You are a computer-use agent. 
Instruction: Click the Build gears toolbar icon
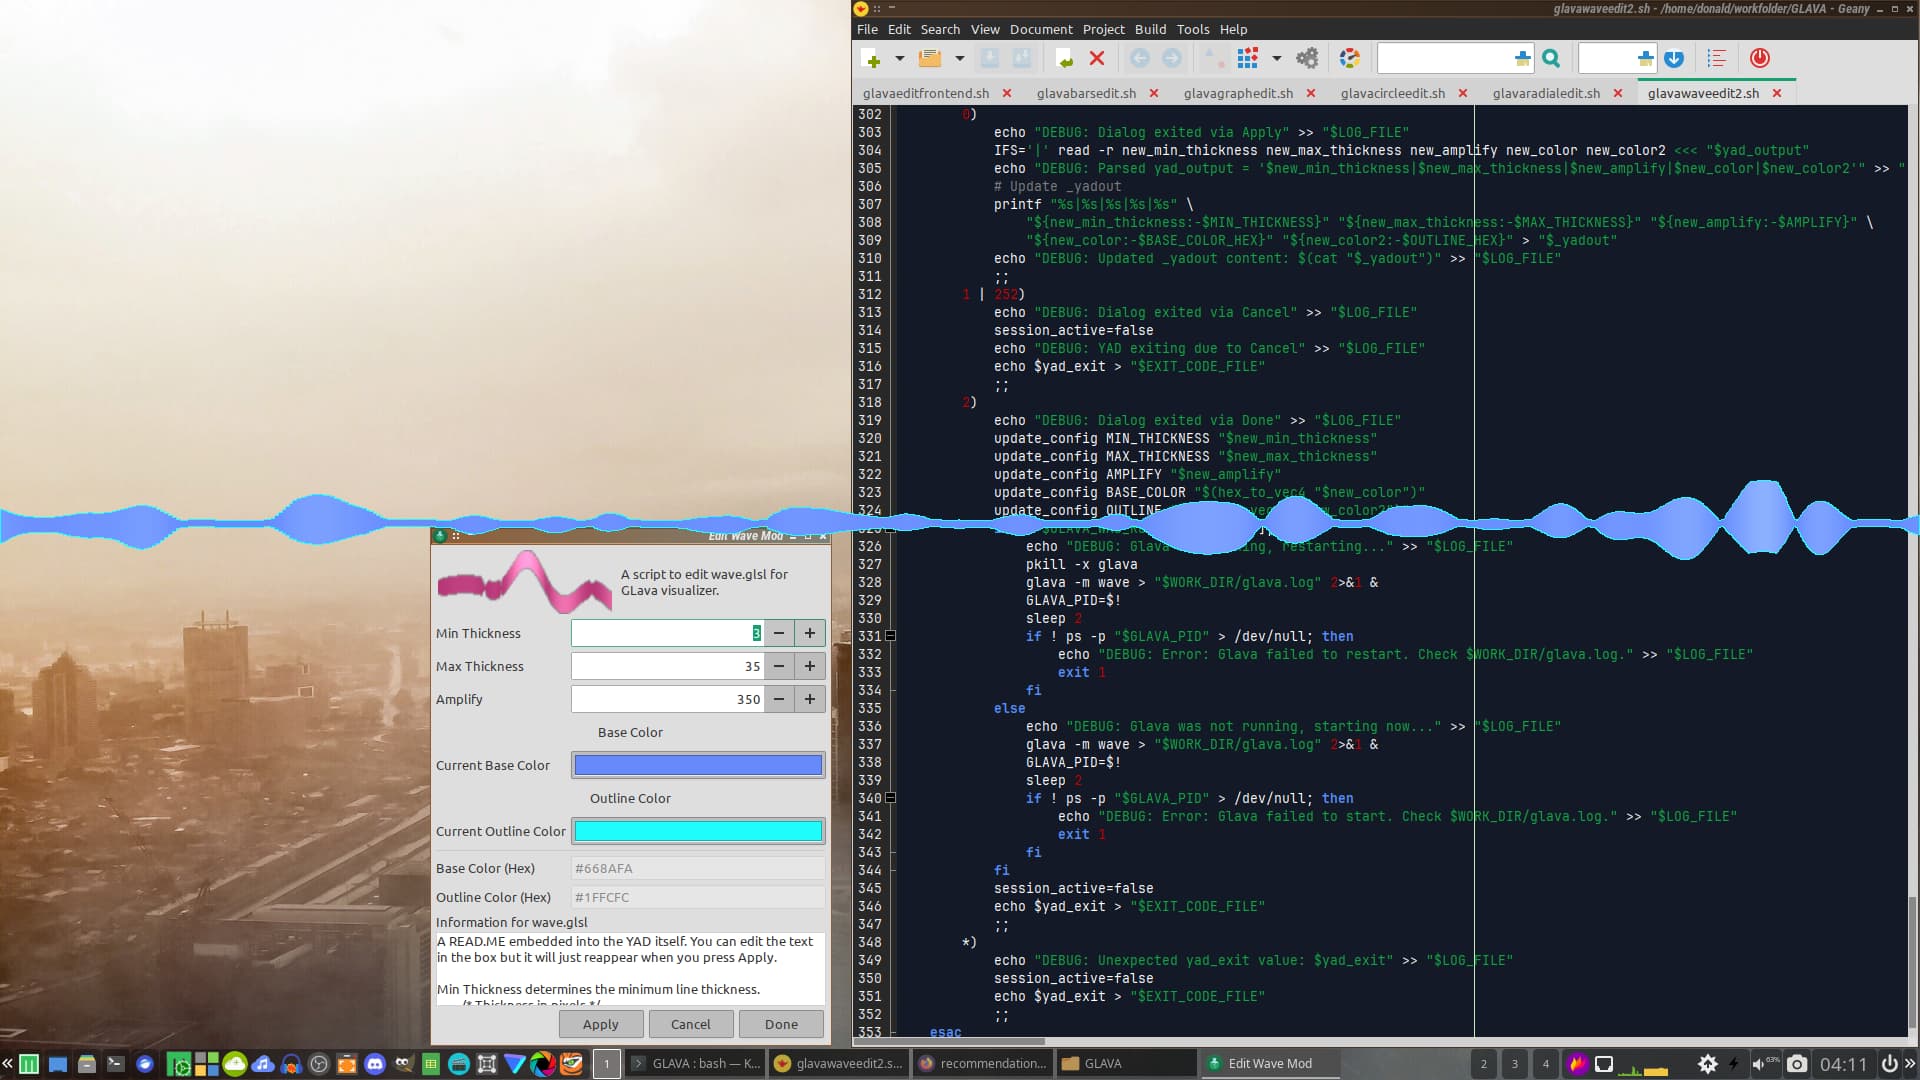[1307, 59]
